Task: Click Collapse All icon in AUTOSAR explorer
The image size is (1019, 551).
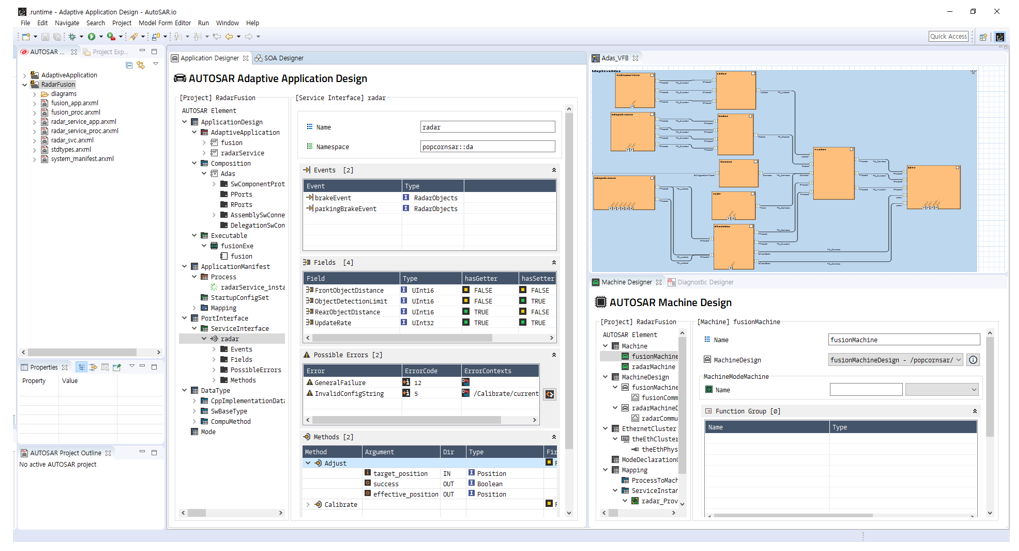Action: tap(129, 65)
